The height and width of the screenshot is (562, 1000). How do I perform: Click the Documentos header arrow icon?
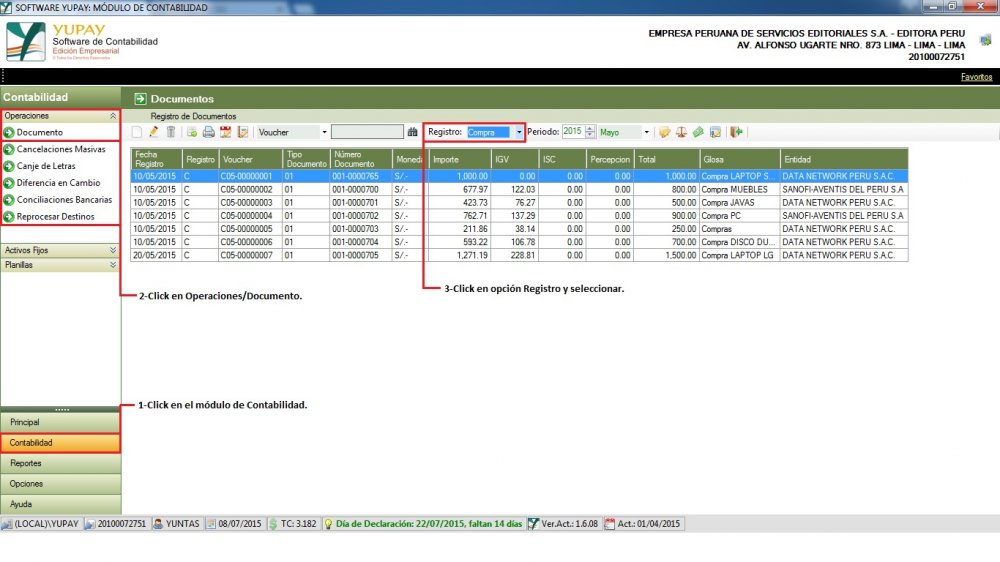pos(140,99)
